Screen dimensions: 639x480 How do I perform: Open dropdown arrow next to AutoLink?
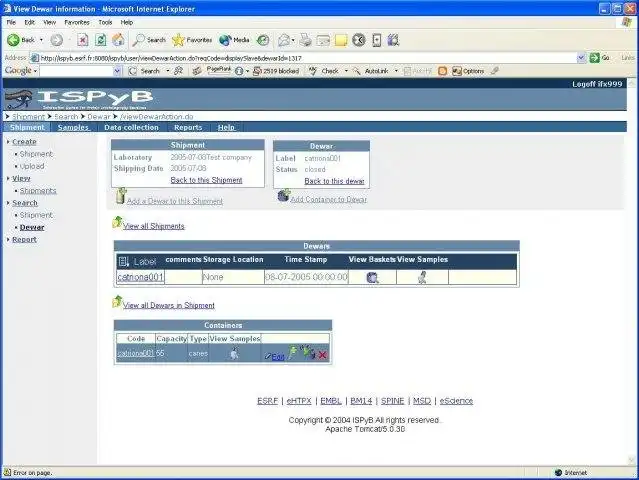coord(396,71)
